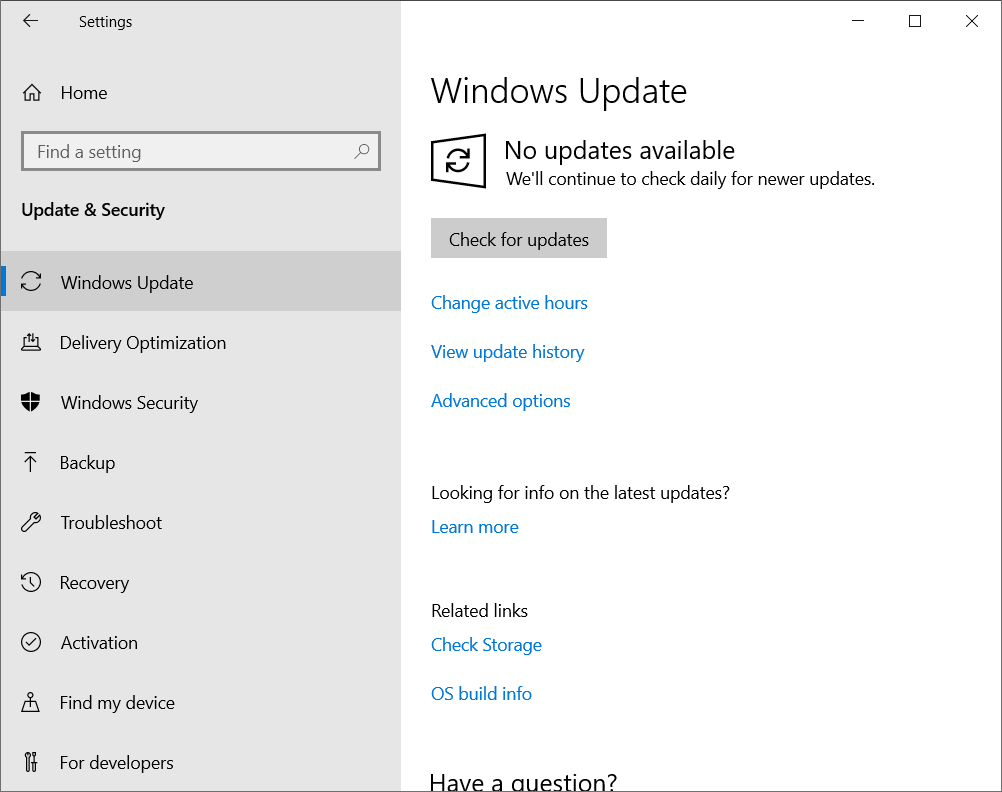
Task: Maximize the Settings window
Action: pos(915,21)
